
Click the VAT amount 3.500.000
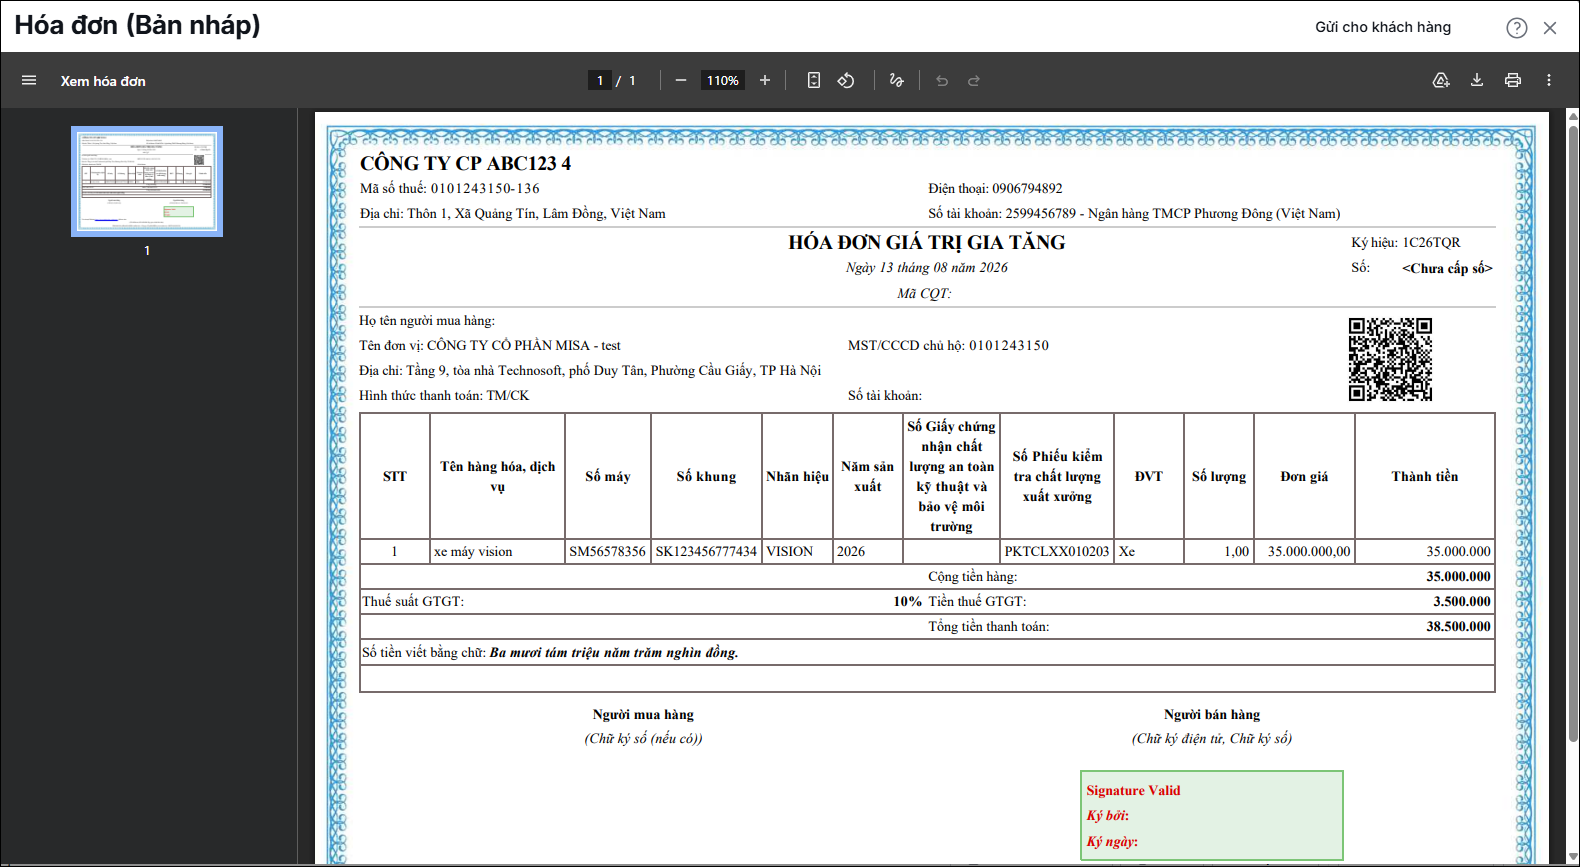[1462, 601]
